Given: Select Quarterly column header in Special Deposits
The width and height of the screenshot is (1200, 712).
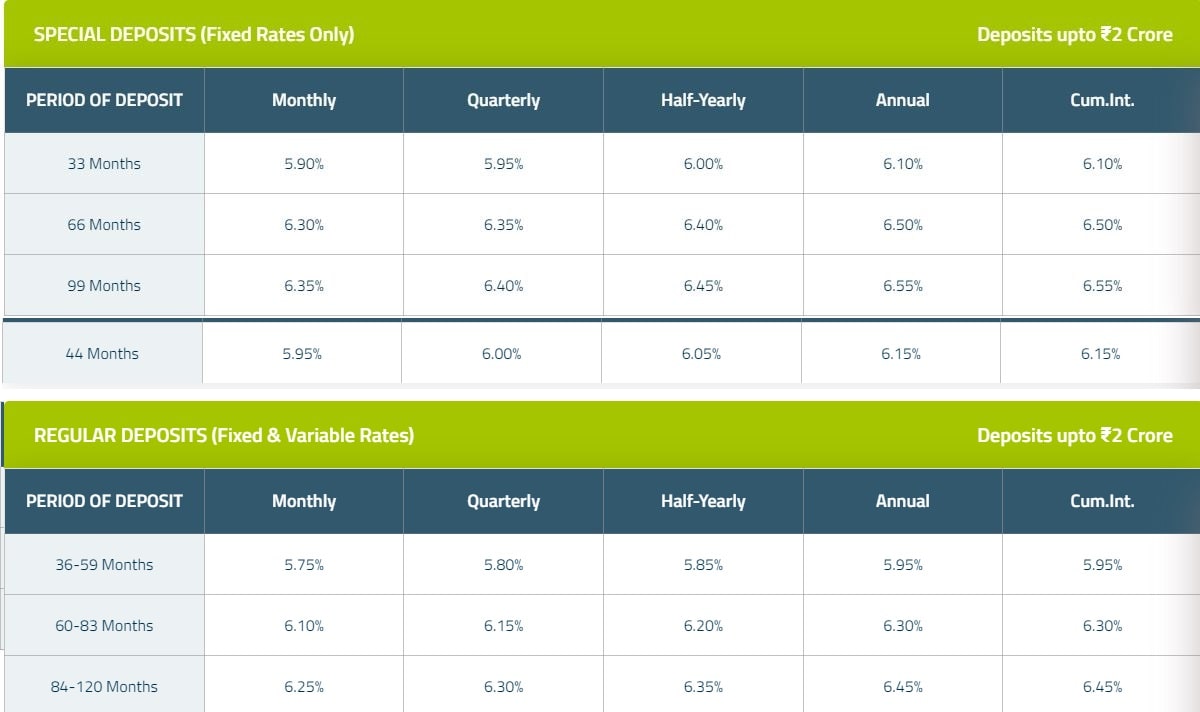Looking at the screenshot, I should 503,100.
